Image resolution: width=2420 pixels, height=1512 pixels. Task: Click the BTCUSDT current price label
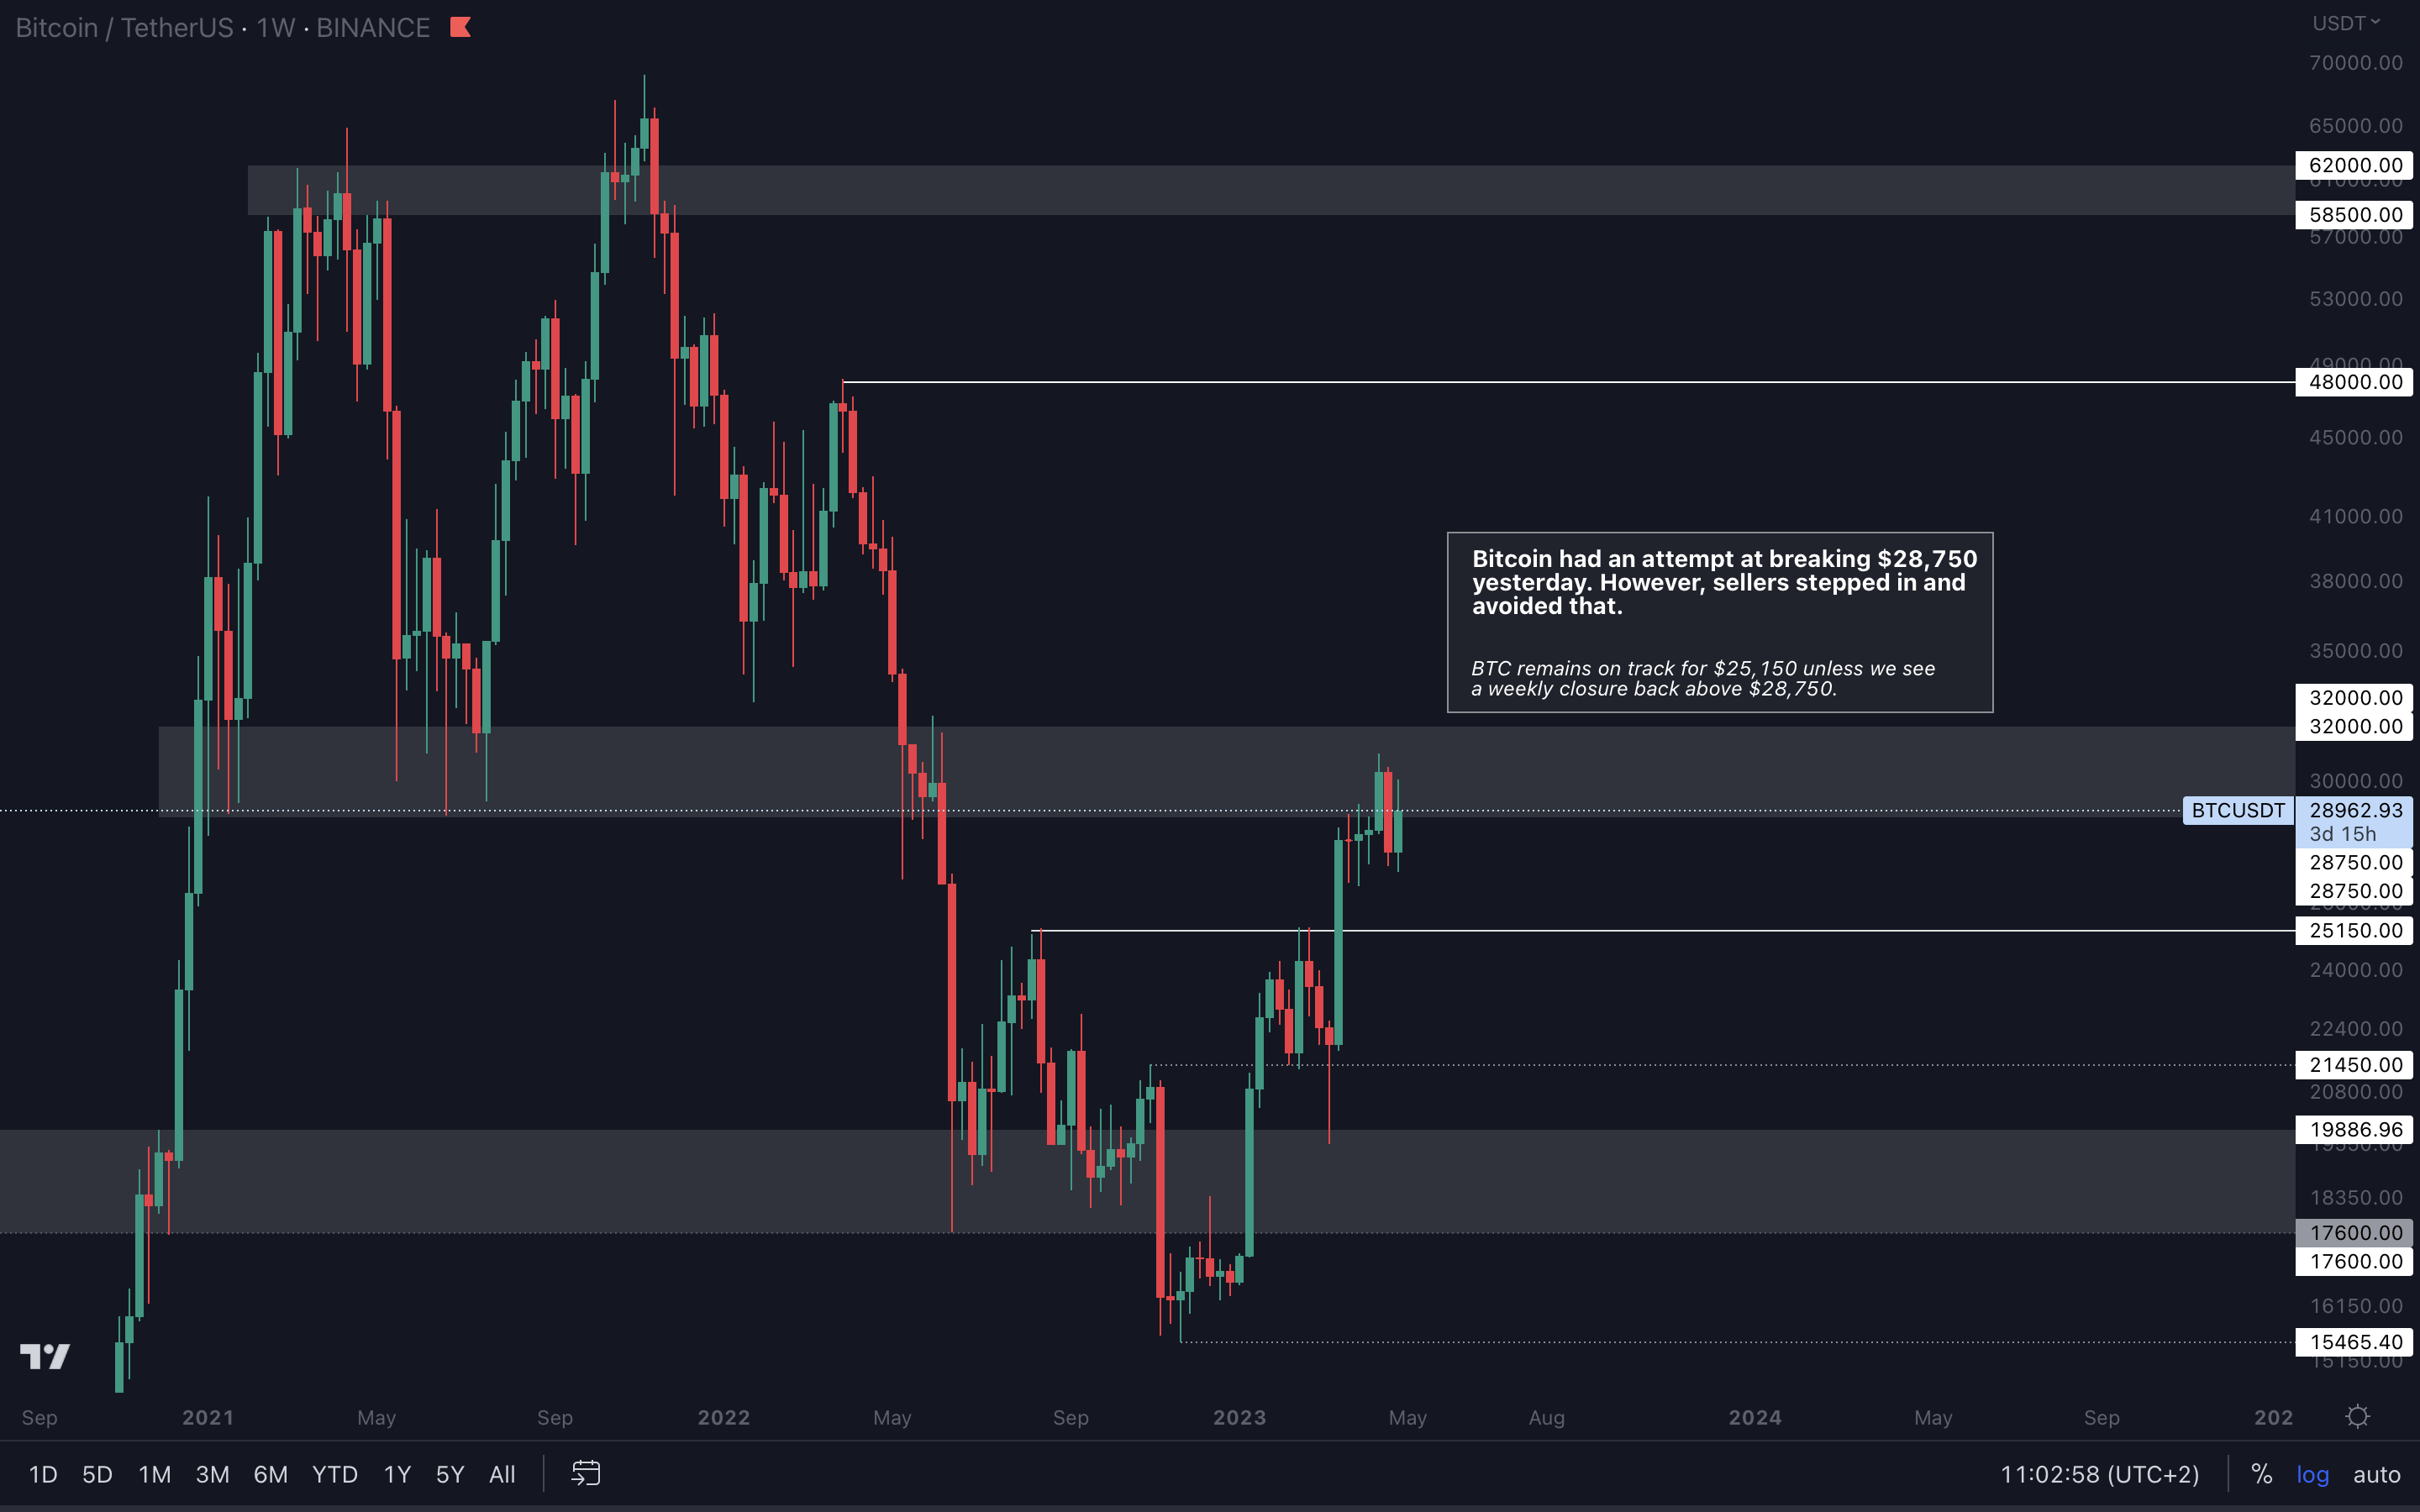coord(2238,810)
